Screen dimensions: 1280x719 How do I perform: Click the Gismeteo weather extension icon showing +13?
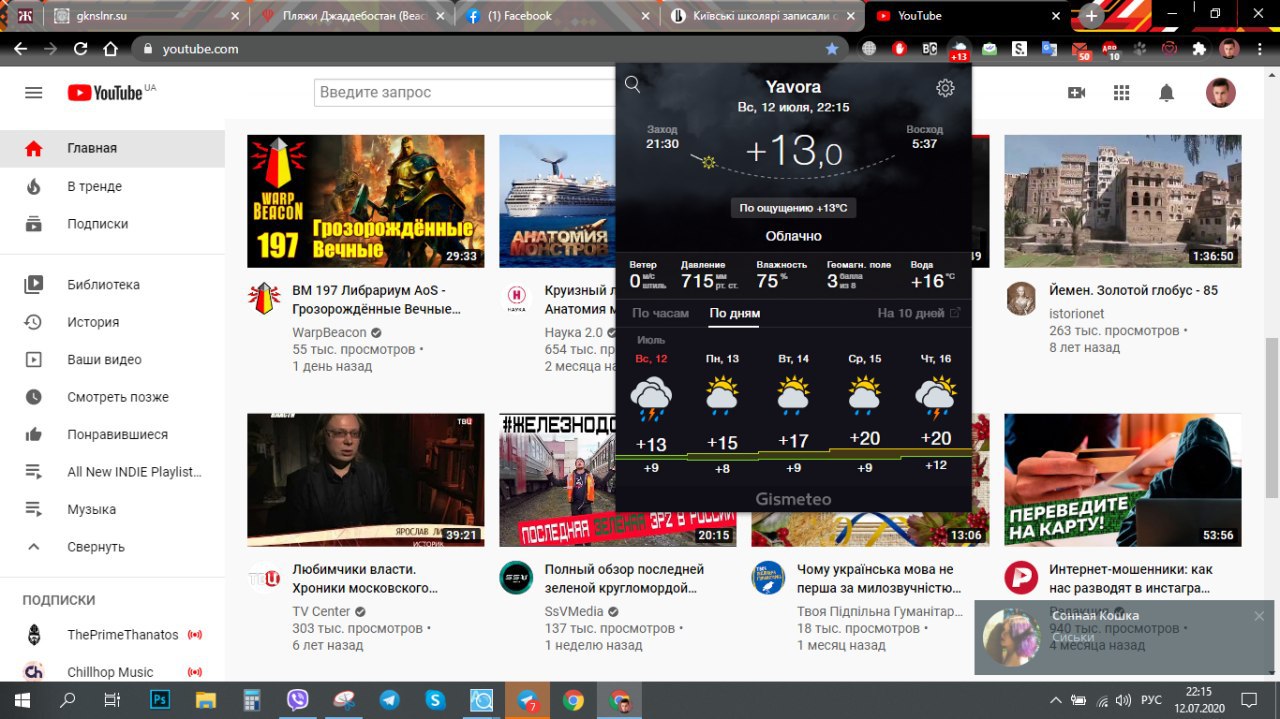click(x=959, y=49)
